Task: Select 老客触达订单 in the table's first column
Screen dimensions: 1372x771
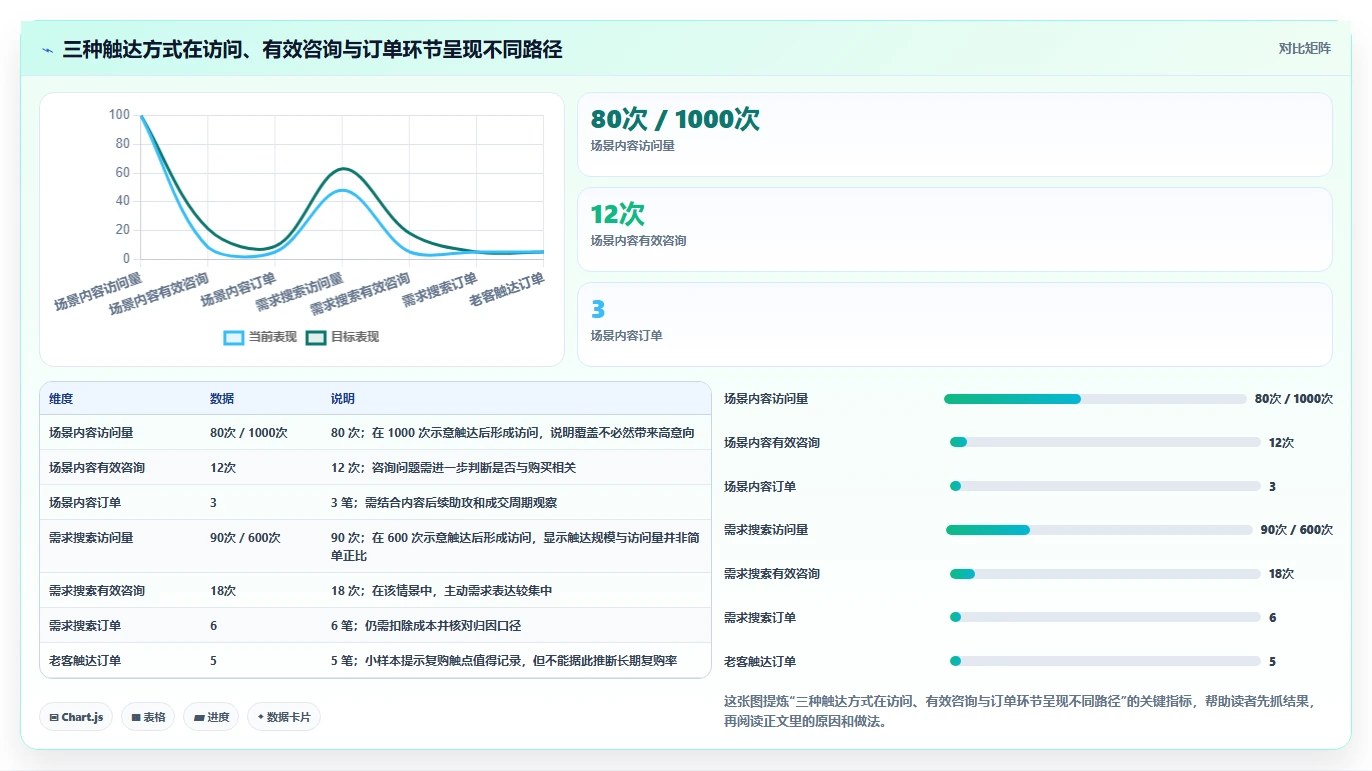Action: coord(85,661)
